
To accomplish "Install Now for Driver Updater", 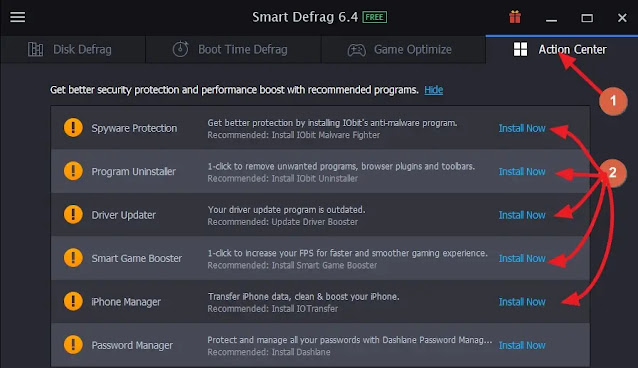I will tap(522, 215).
